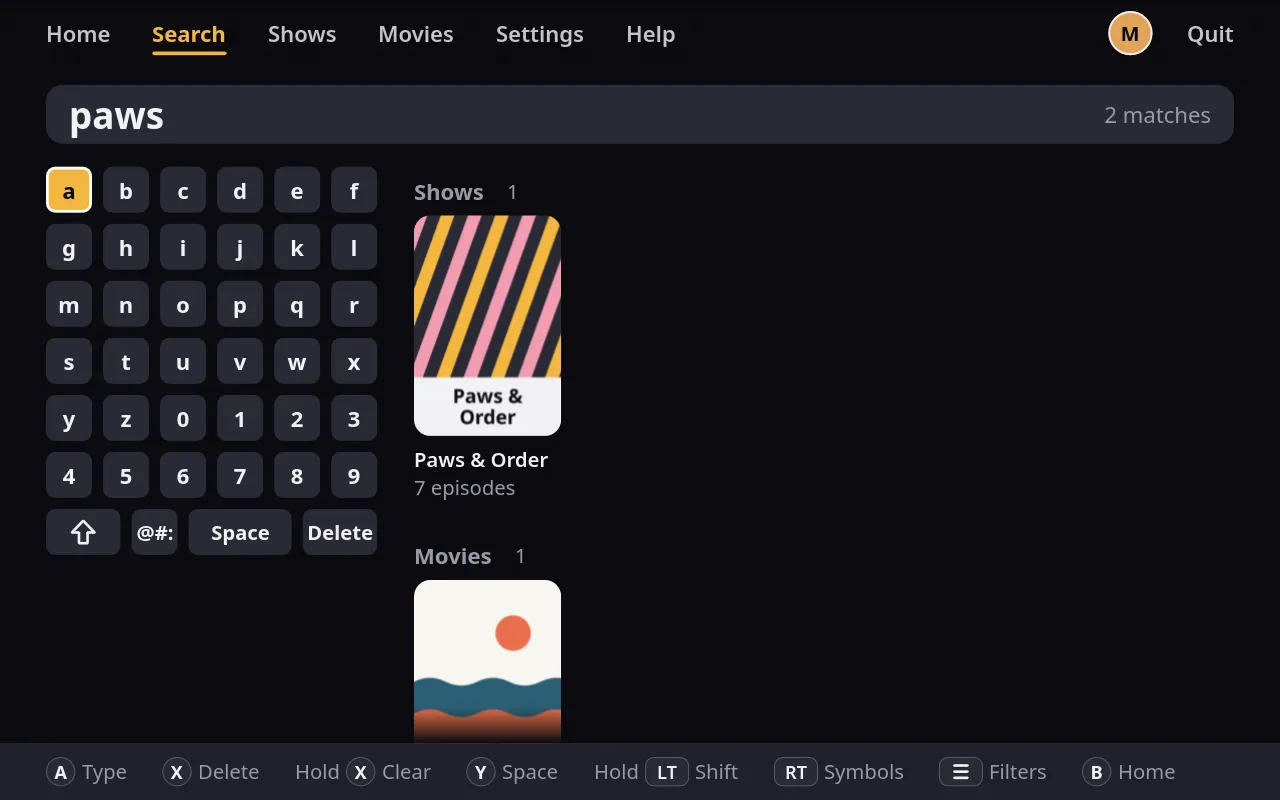Click the Delete key on keyboard
1280x800 pixels.
tap(340, 532)
